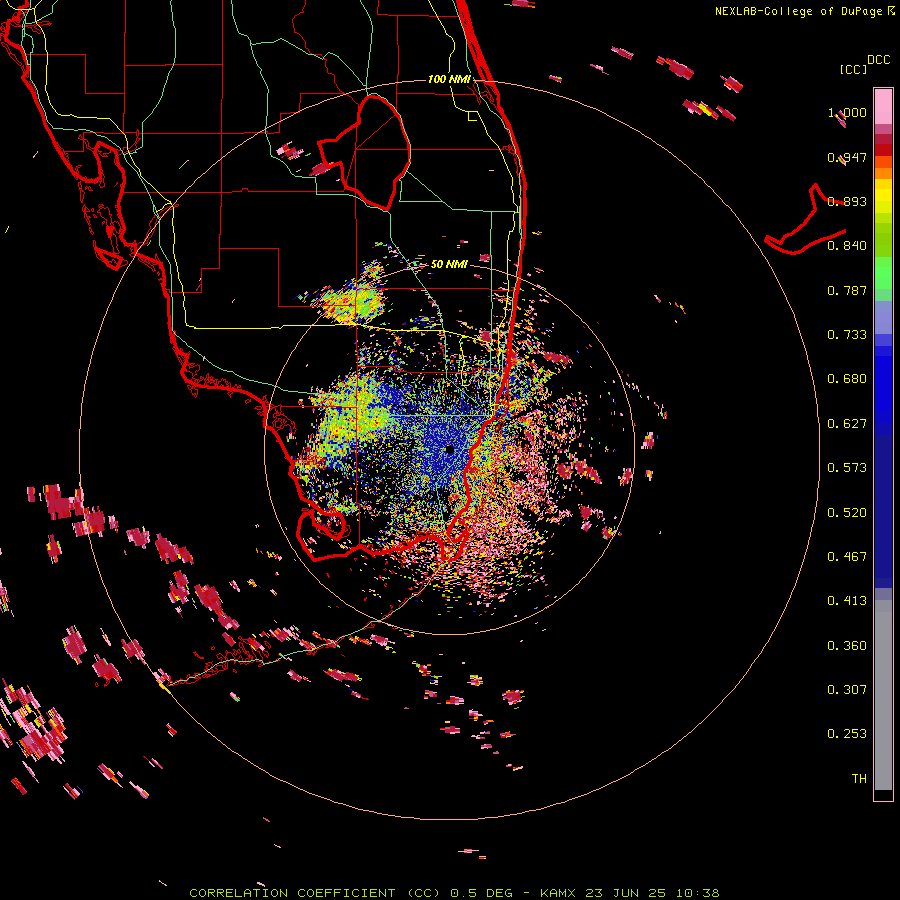Select the 0.733 color scale label
900x900 pixels.
pos(847,335)
